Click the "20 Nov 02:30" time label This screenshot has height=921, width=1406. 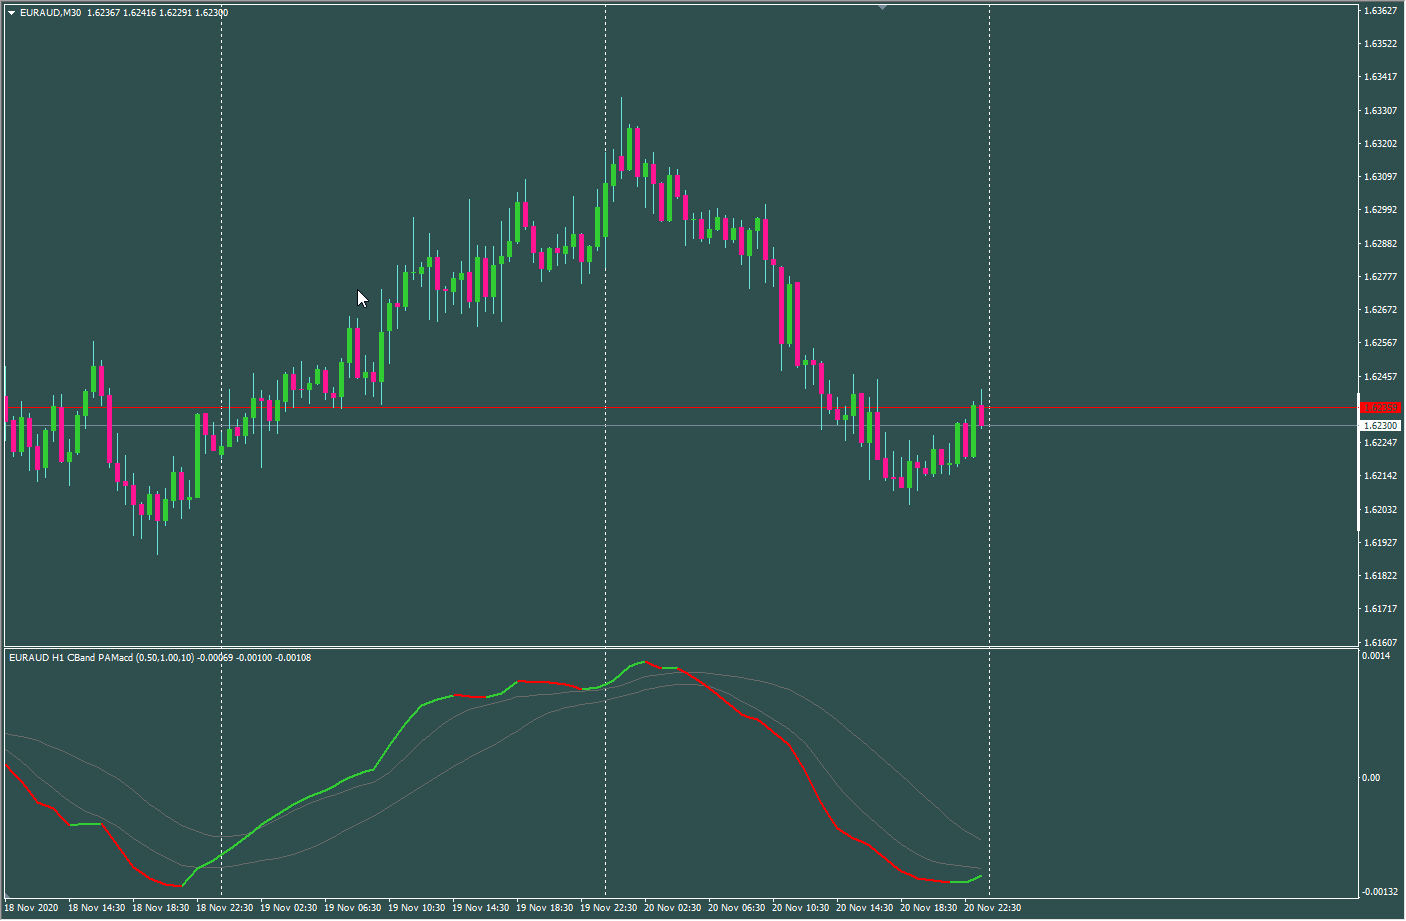[x=673, y=908]
